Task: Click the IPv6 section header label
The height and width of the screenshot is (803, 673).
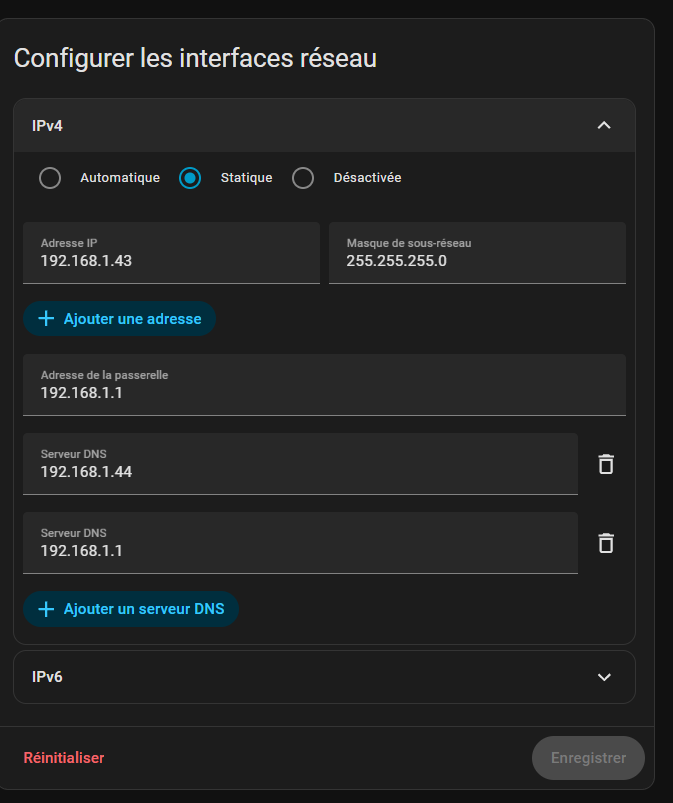Action: click(47, 677)
